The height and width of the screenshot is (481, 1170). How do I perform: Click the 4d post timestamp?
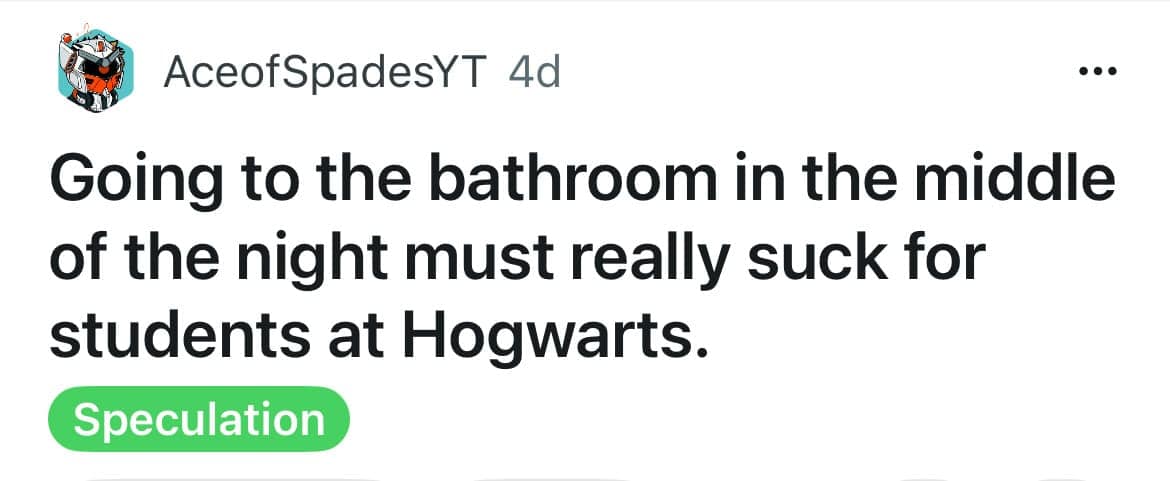(x=534, y=72)
